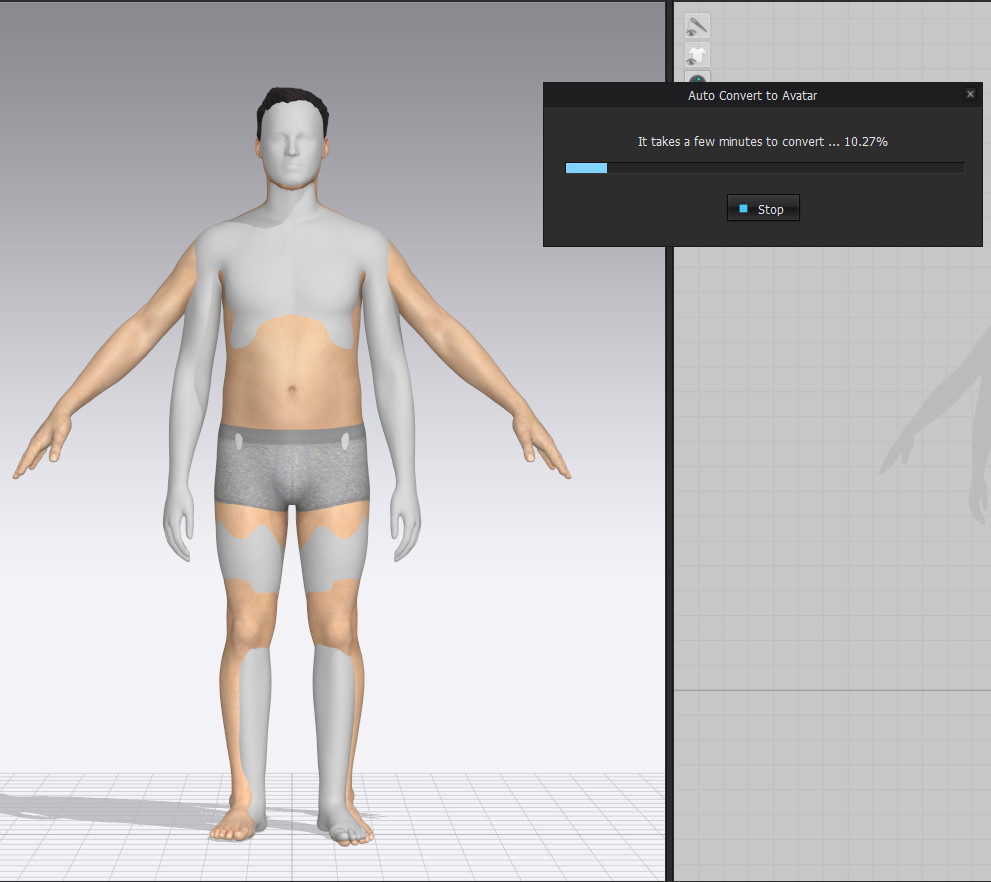Screen dimensions: 991x882
Task: Click the partly hidden round icon below the t-shirt
Action: coord(696,77)
